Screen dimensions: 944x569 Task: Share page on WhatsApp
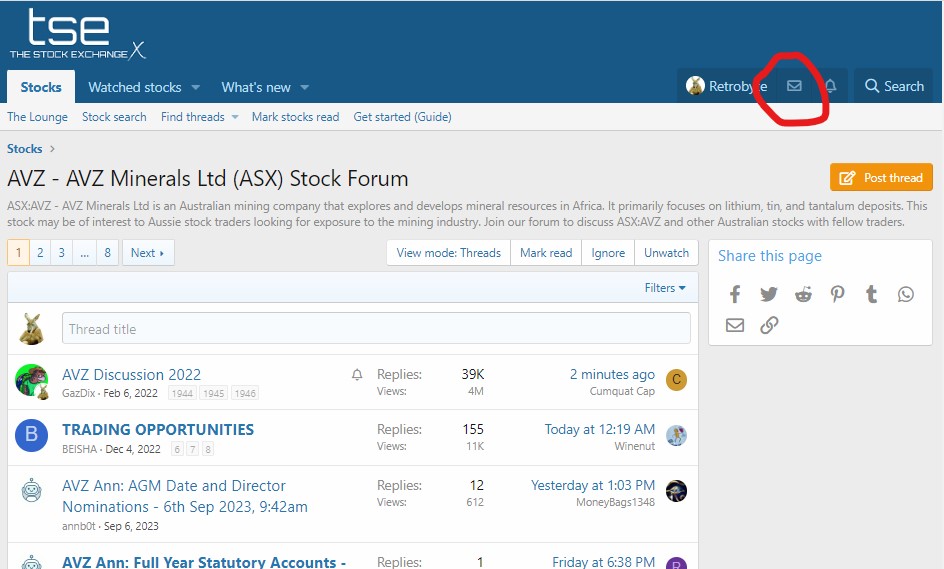tap(905, 294)
